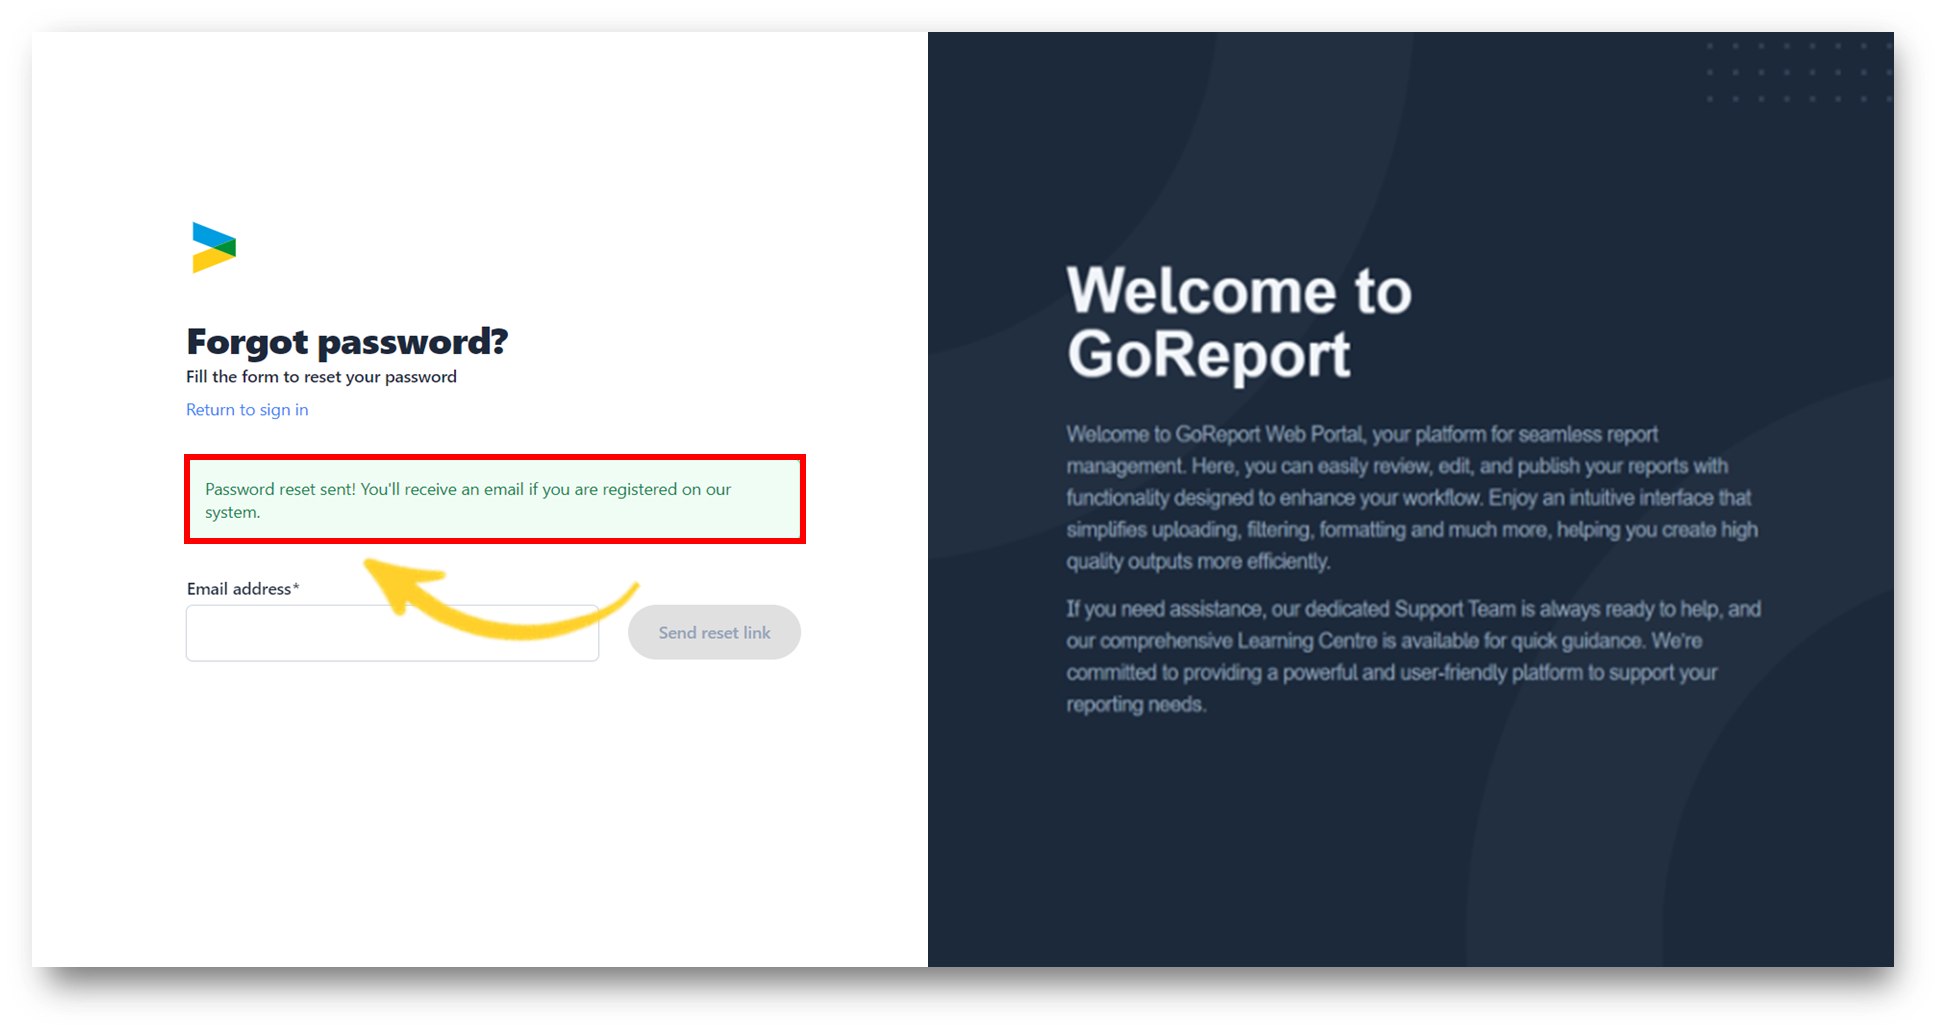The width and height of the screenshot is (1941, 1032).
Task: Click the GoReport logo icon
Action: click(214, 247)
